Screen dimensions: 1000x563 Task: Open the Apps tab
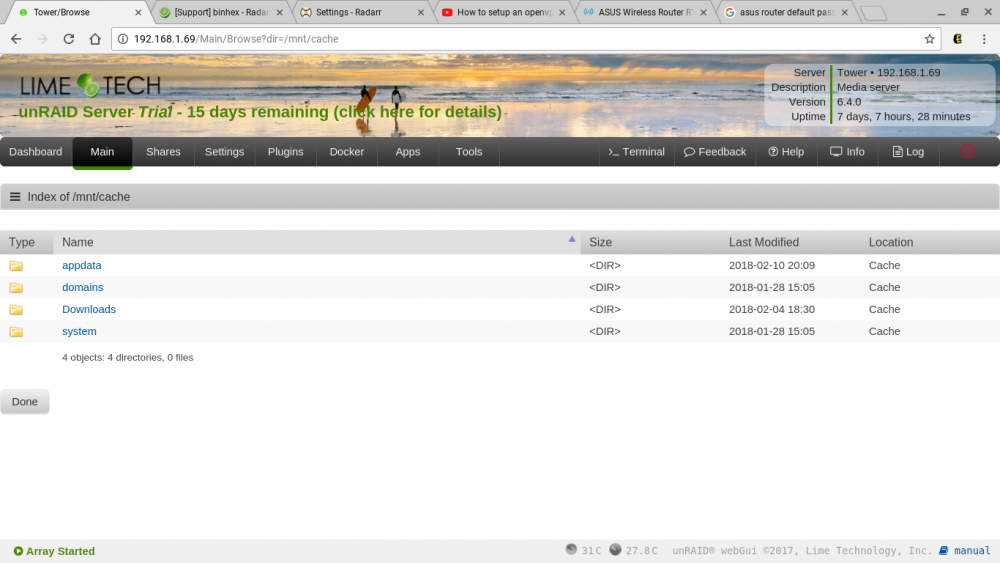pyautogui.click(x=408, y=152)
